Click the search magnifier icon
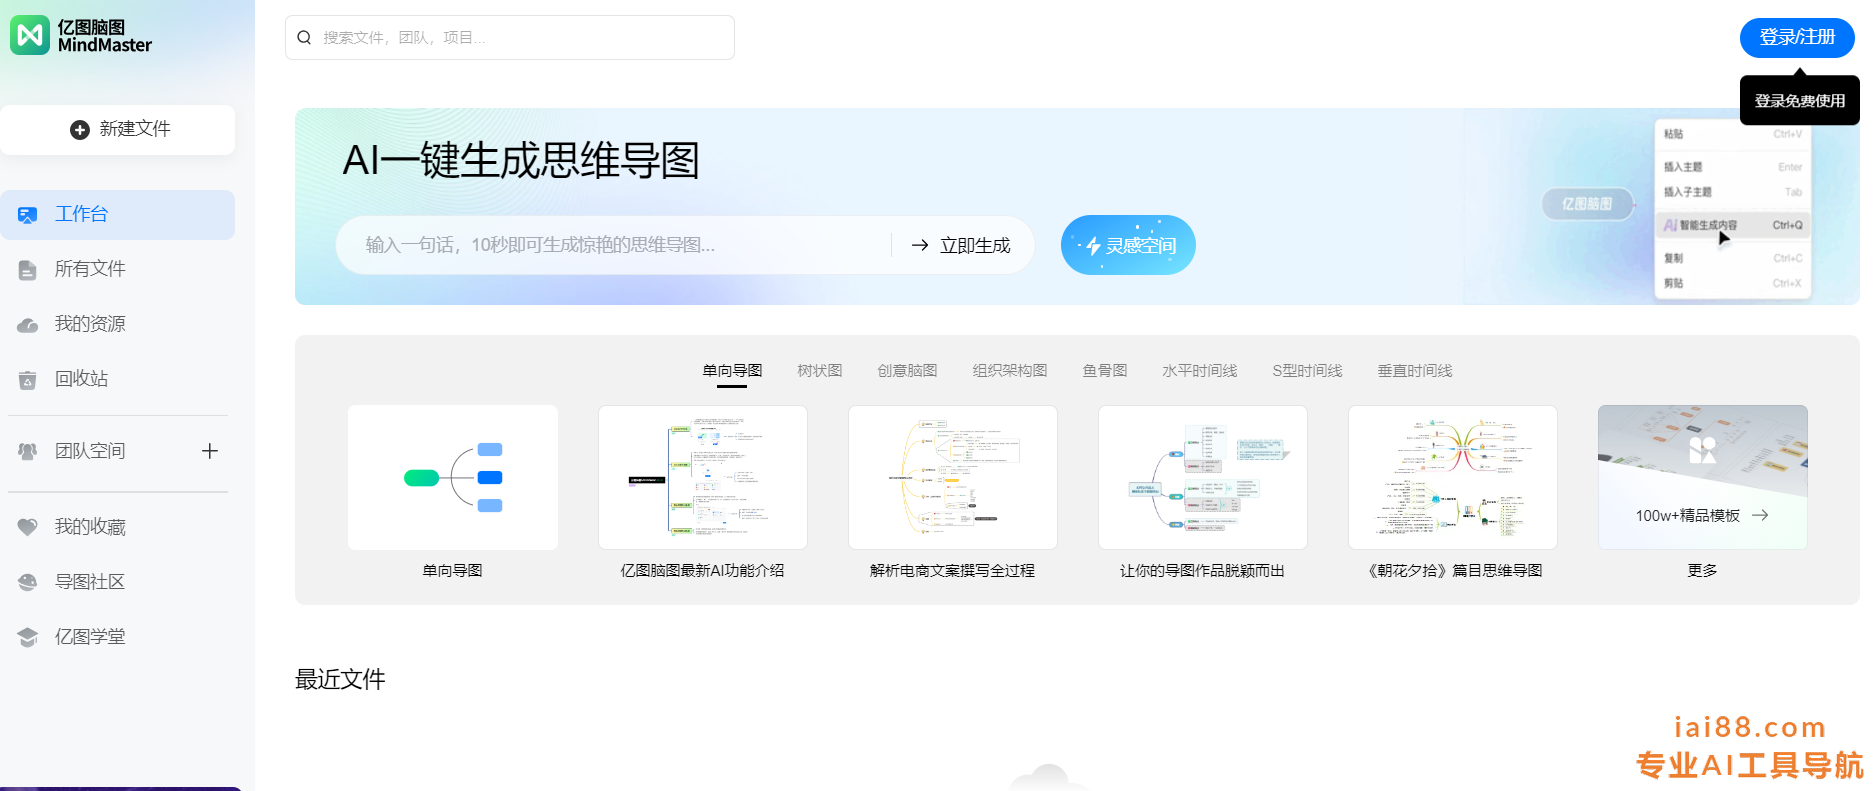Screen dimensions: 1876x791 pos(305,38)
